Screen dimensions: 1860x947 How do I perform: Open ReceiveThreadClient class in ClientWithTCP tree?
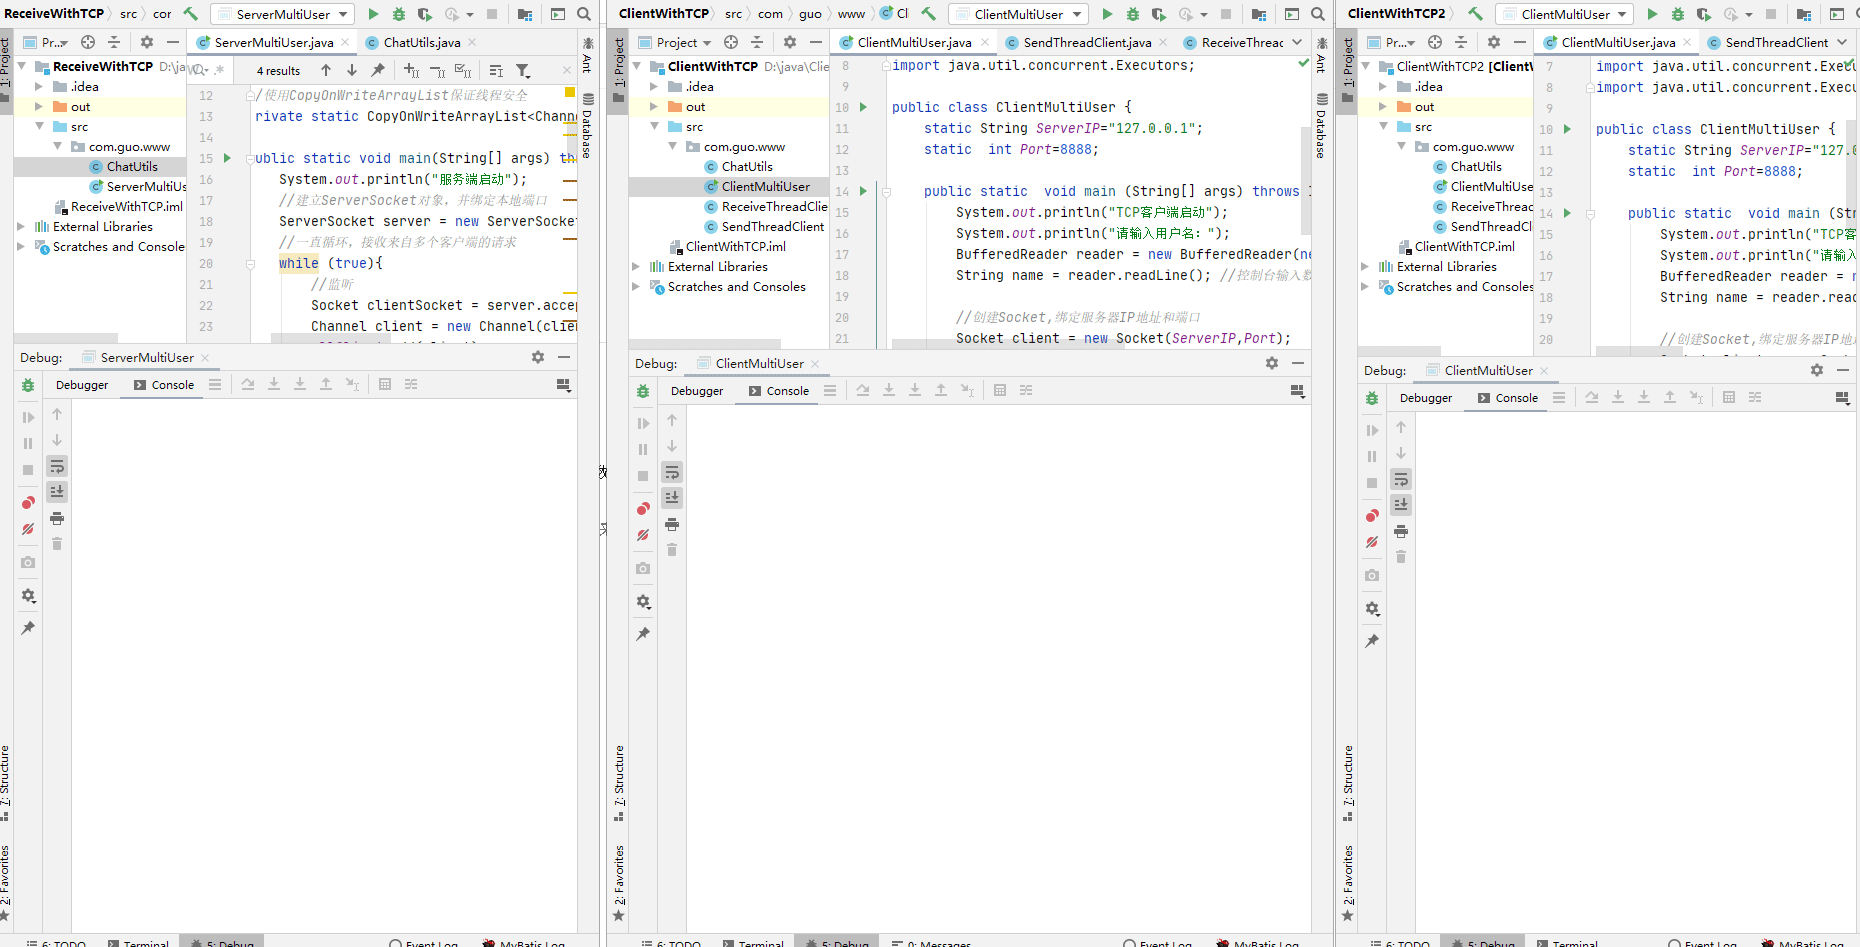773,207
